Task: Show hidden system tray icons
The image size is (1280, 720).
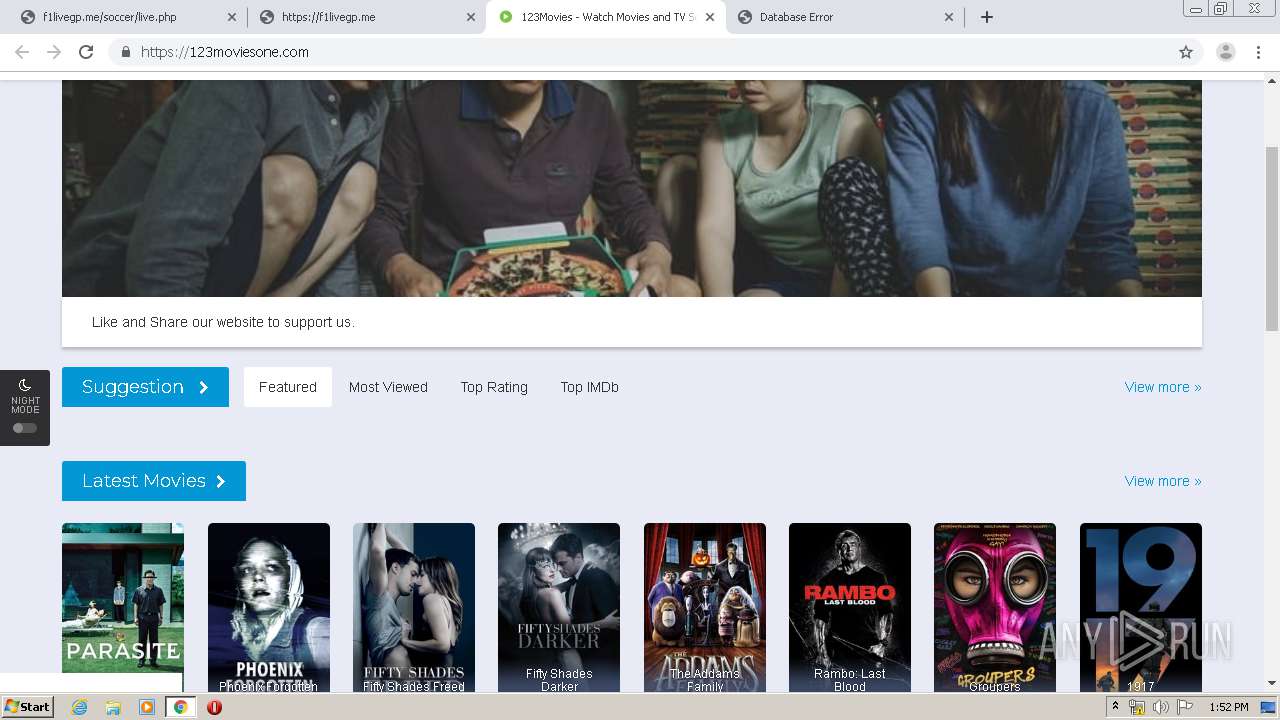Action: tap(1115, 707)
